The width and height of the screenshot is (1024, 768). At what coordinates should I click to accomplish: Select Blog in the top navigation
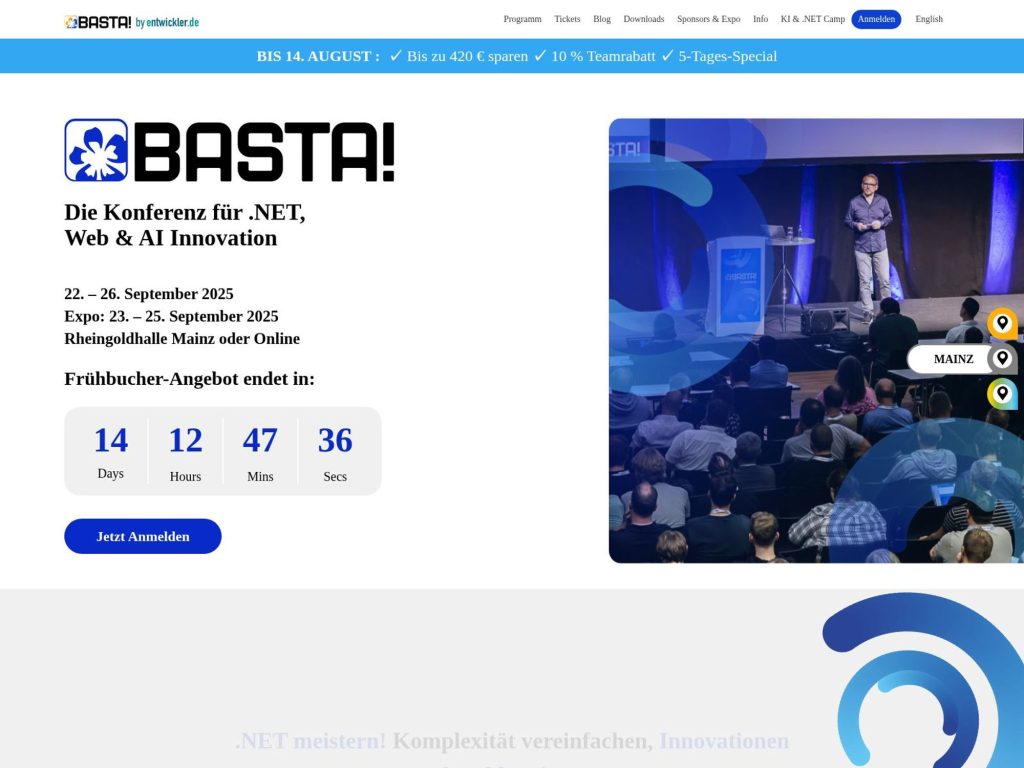(x=601, y=19)
